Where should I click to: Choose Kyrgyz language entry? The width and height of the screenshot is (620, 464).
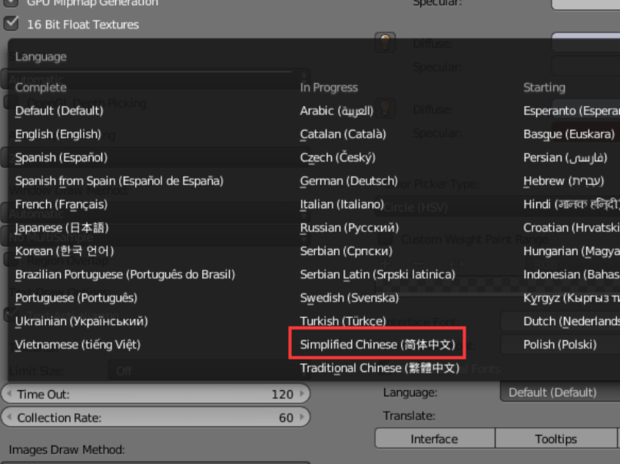point(571,298)
